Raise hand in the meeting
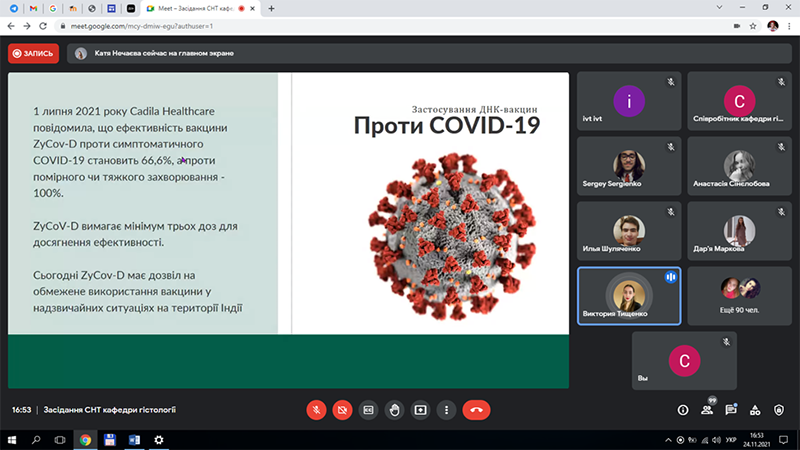 coord(394,409)
